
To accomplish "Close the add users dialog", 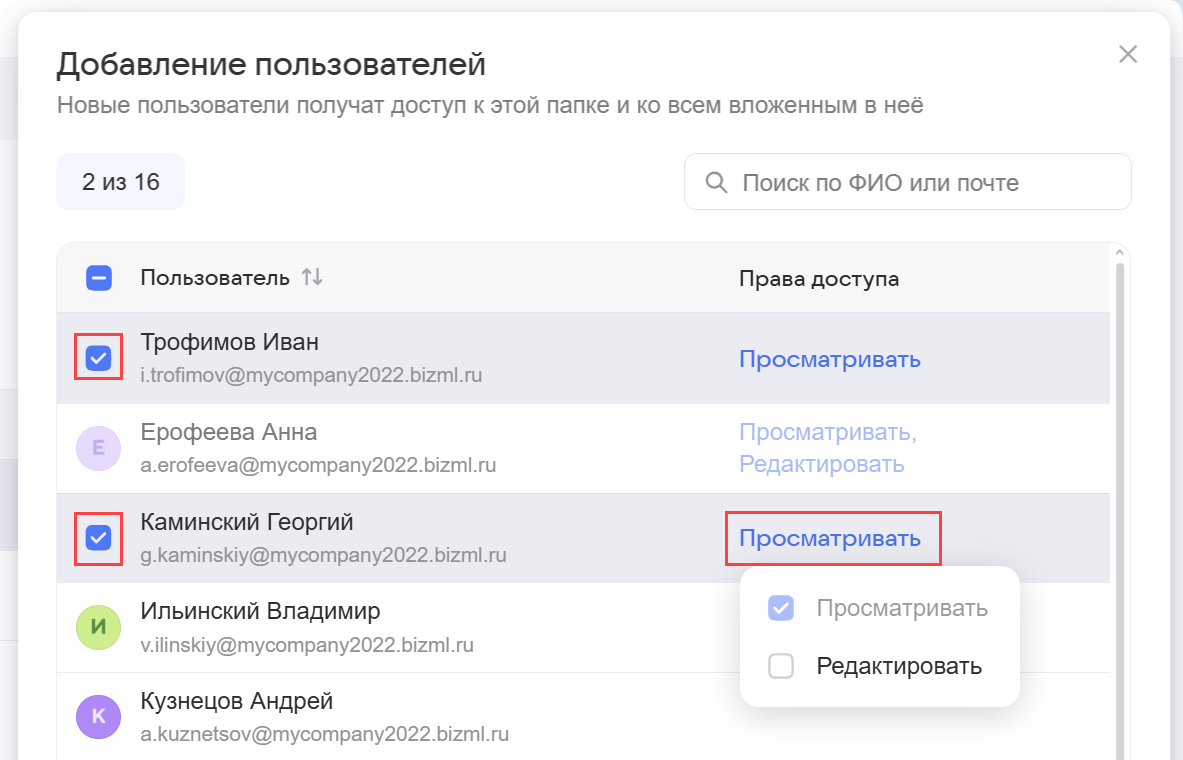I will click(1127, 55).
